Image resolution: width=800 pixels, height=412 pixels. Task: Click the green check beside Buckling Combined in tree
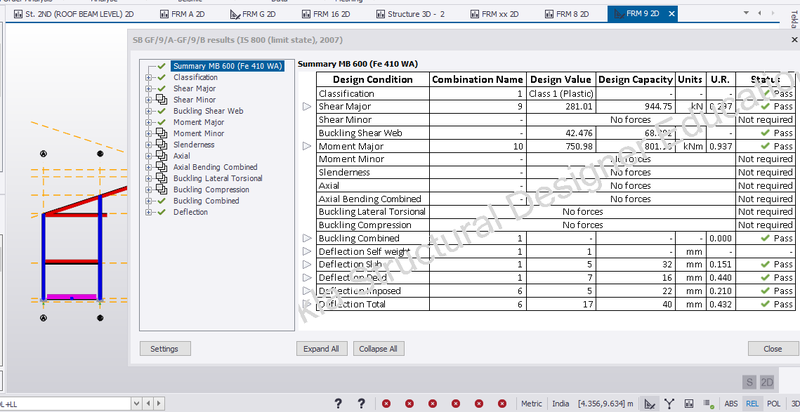point(162,201)
